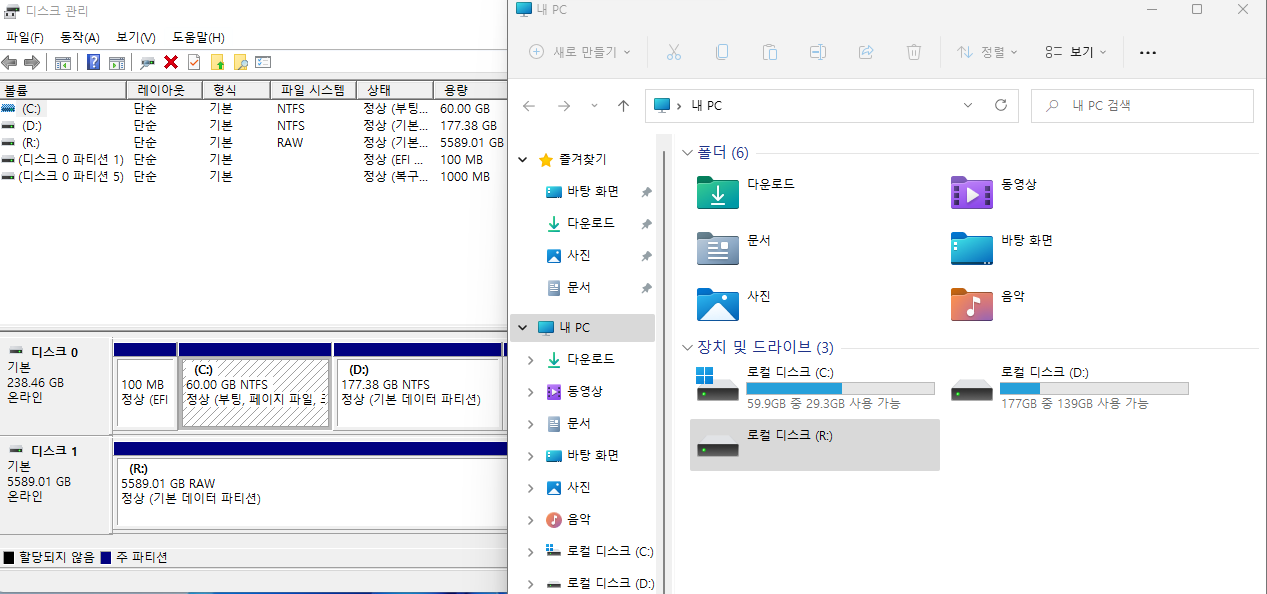Open the 보기(V) menu in Disk Management
1267x594 pixels.
(x=136, y=37)
